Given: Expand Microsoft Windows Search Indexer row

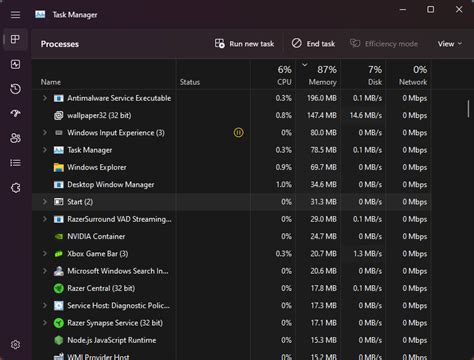Looking at the screenshot, I should tap(44, 271).
